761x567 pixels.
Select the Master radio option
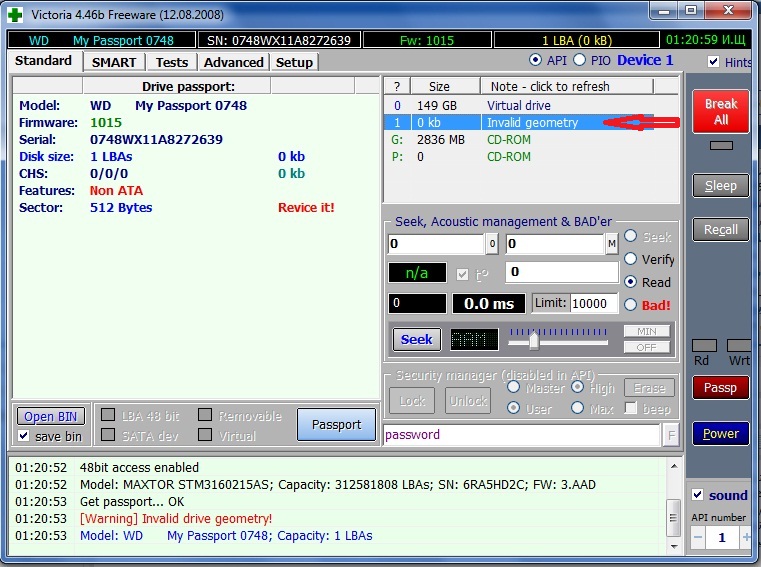tap(513, 387)
